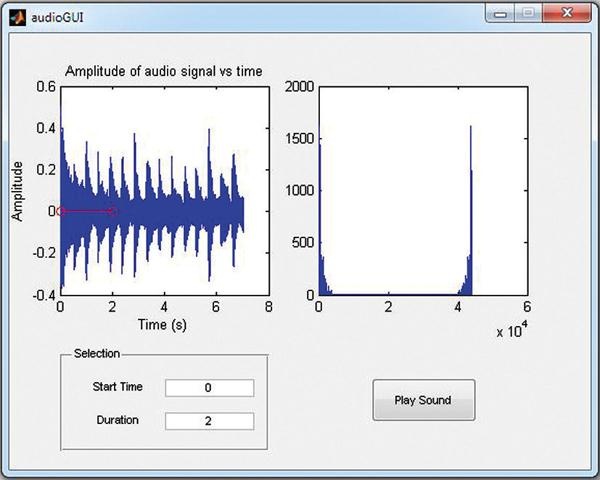Click the 'audioGUI' window title text
The width and height of the screenshot is (600, 480).
click(57, 18)
